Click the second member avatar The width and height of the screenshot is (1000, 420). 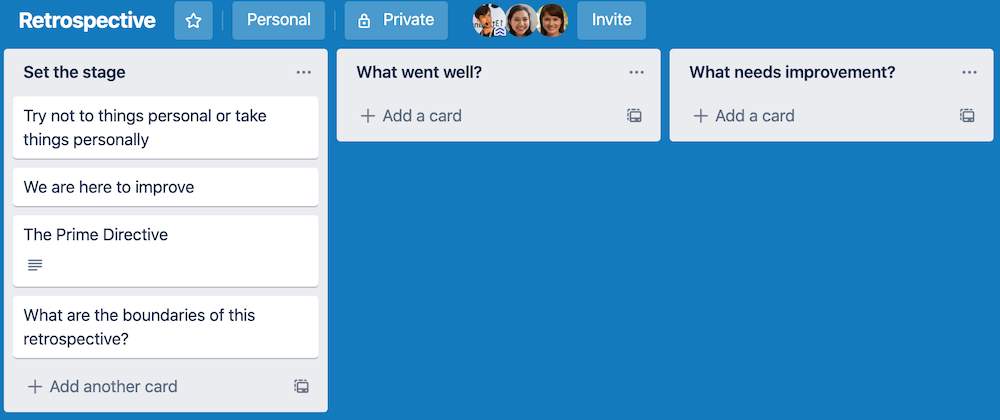pyautogui.click(x=521, y=20)
